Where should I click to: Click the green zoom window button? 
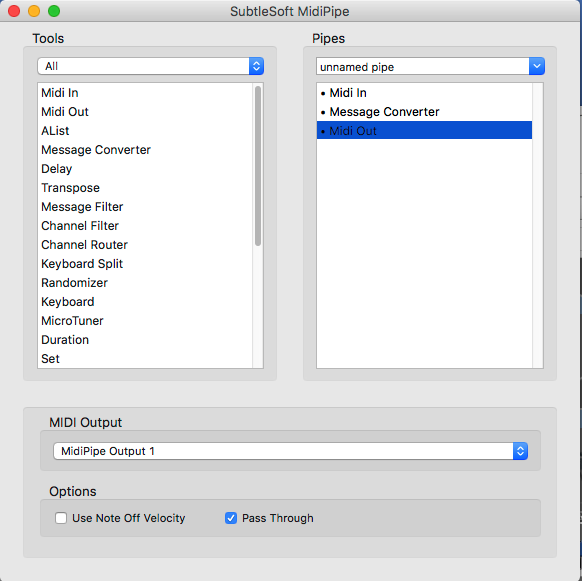point(54,11)
